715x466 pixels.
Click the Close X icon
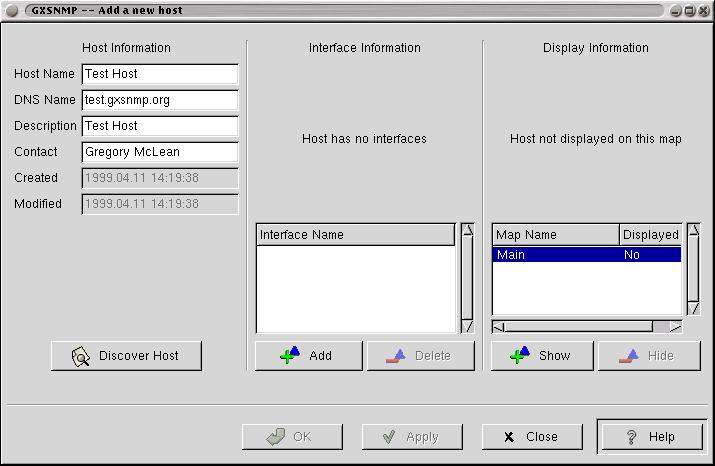[509, 437]
